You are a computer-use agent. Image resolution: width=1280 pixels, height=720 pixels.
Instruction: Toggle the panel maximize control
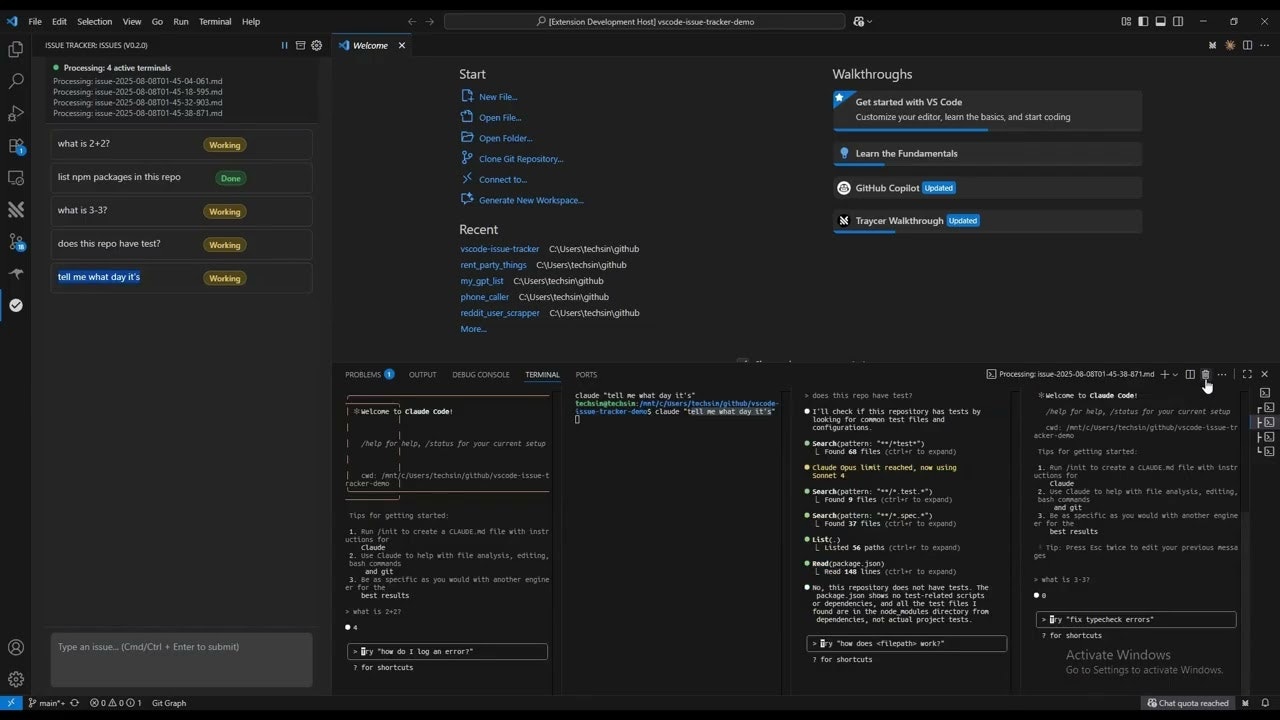coord(1246,374)
